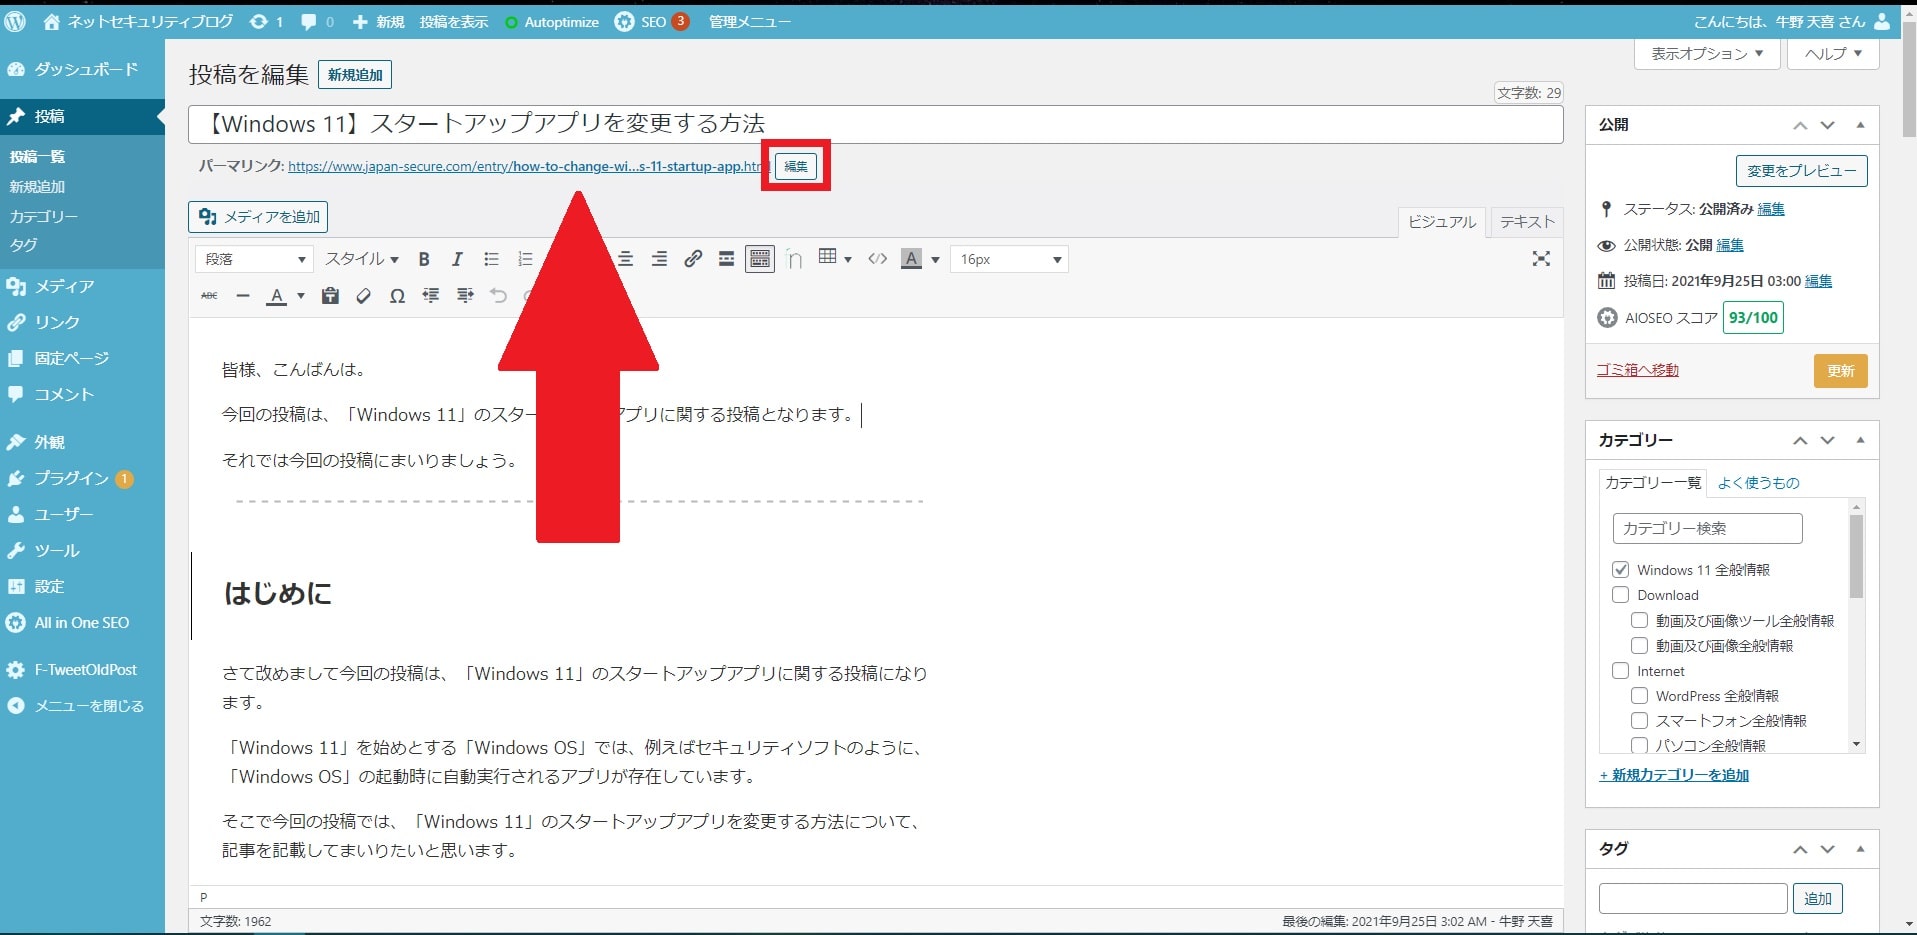Open All in One SEO menu
Viewport: 1917px width, 935px height.
tap(82, 622)
